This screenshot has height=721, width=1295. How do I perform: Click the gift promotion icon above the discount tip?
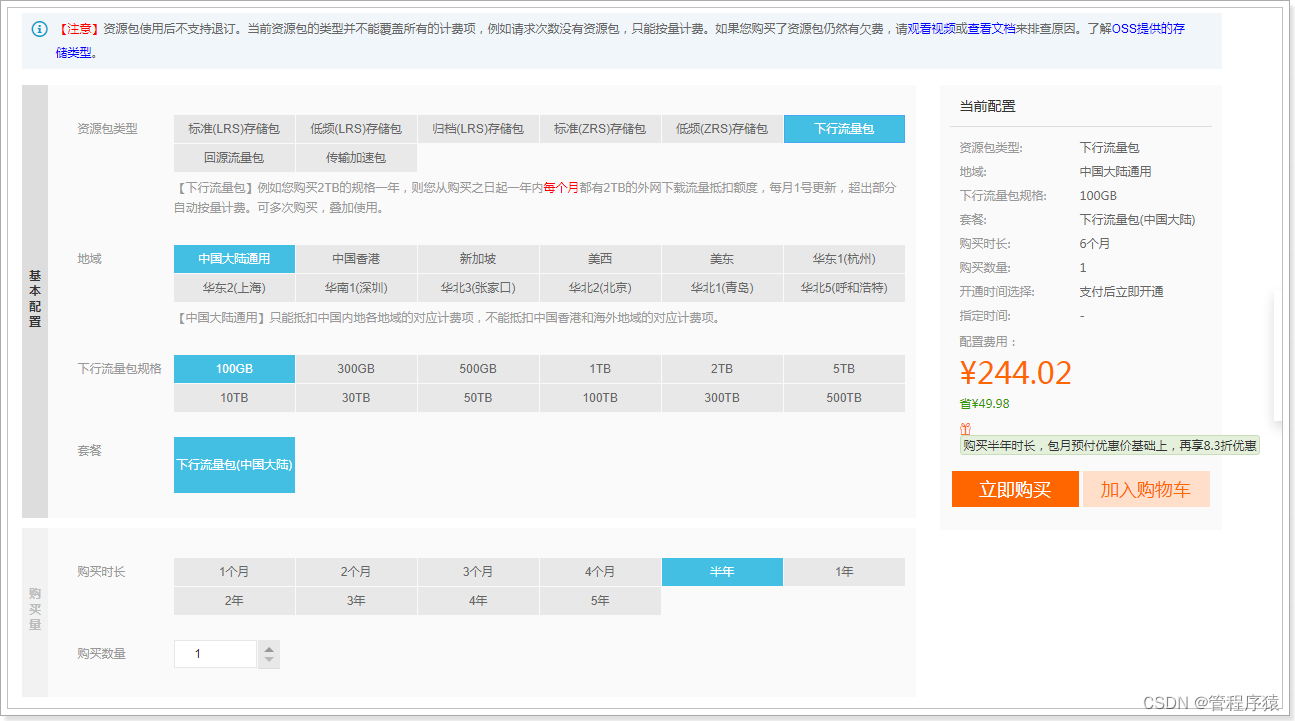coord(965,428)
